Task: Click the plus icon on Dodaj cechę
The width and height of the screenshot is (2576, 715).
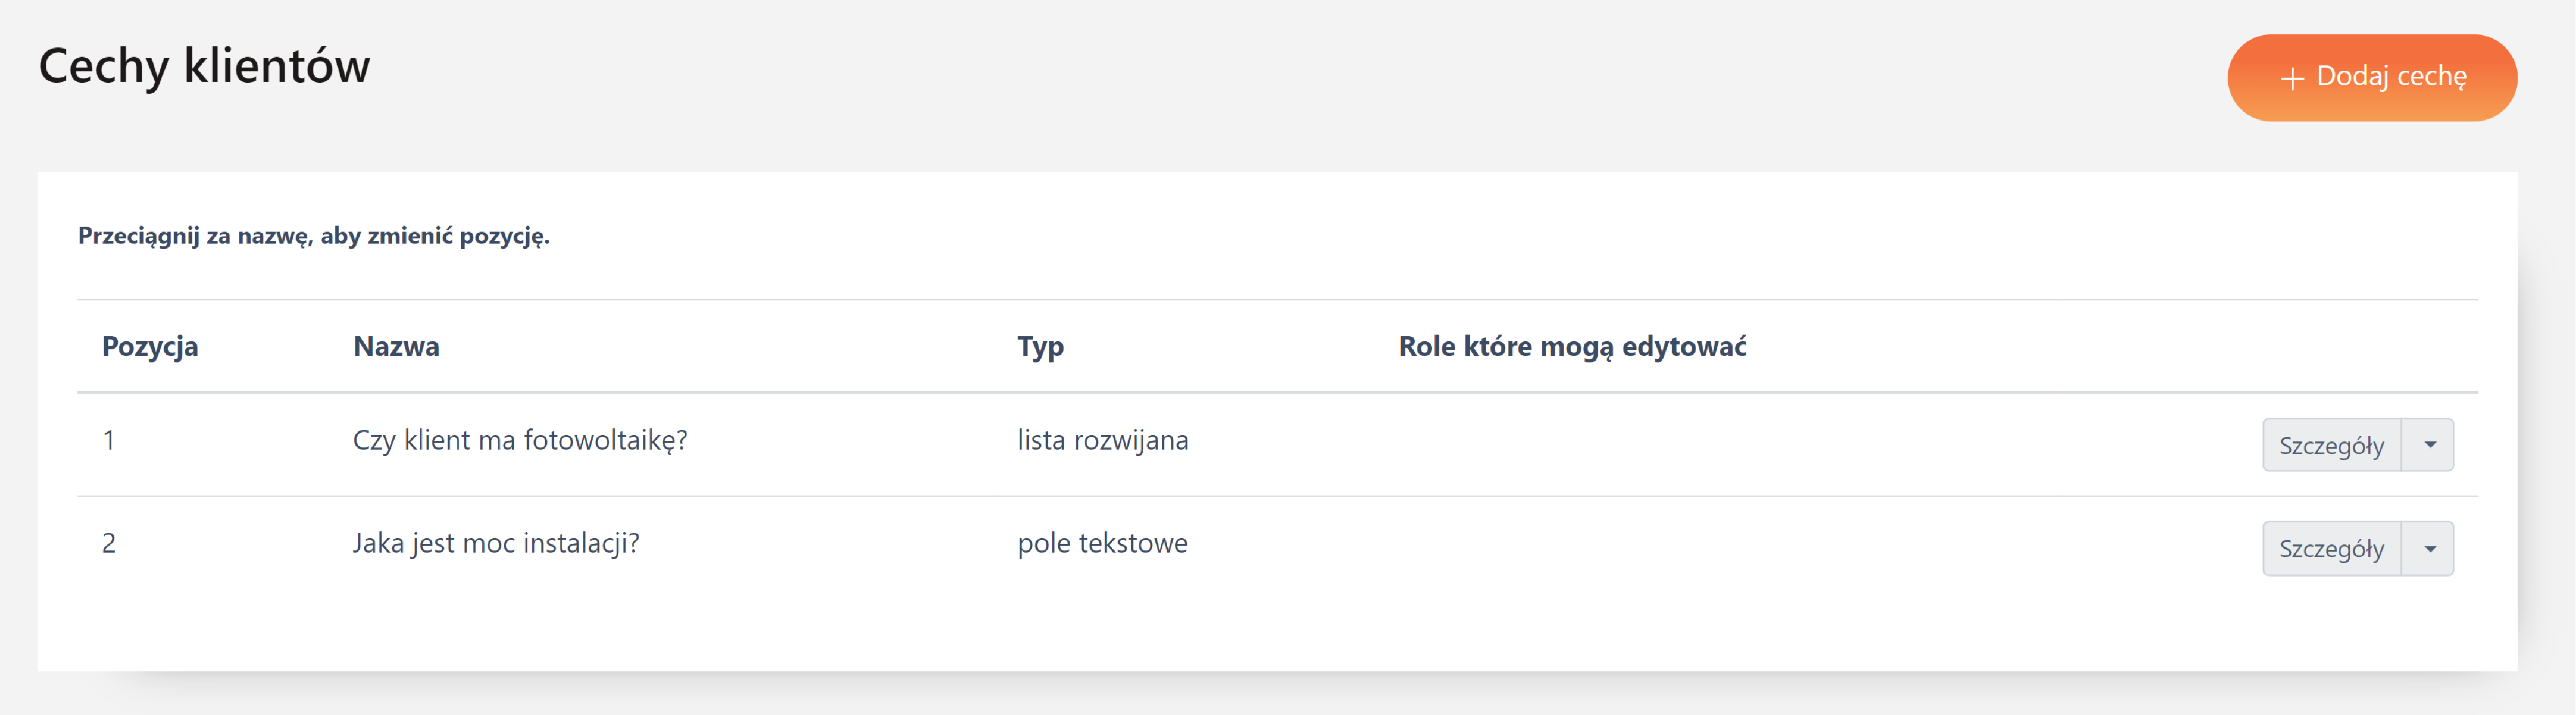Action: 2291,78
